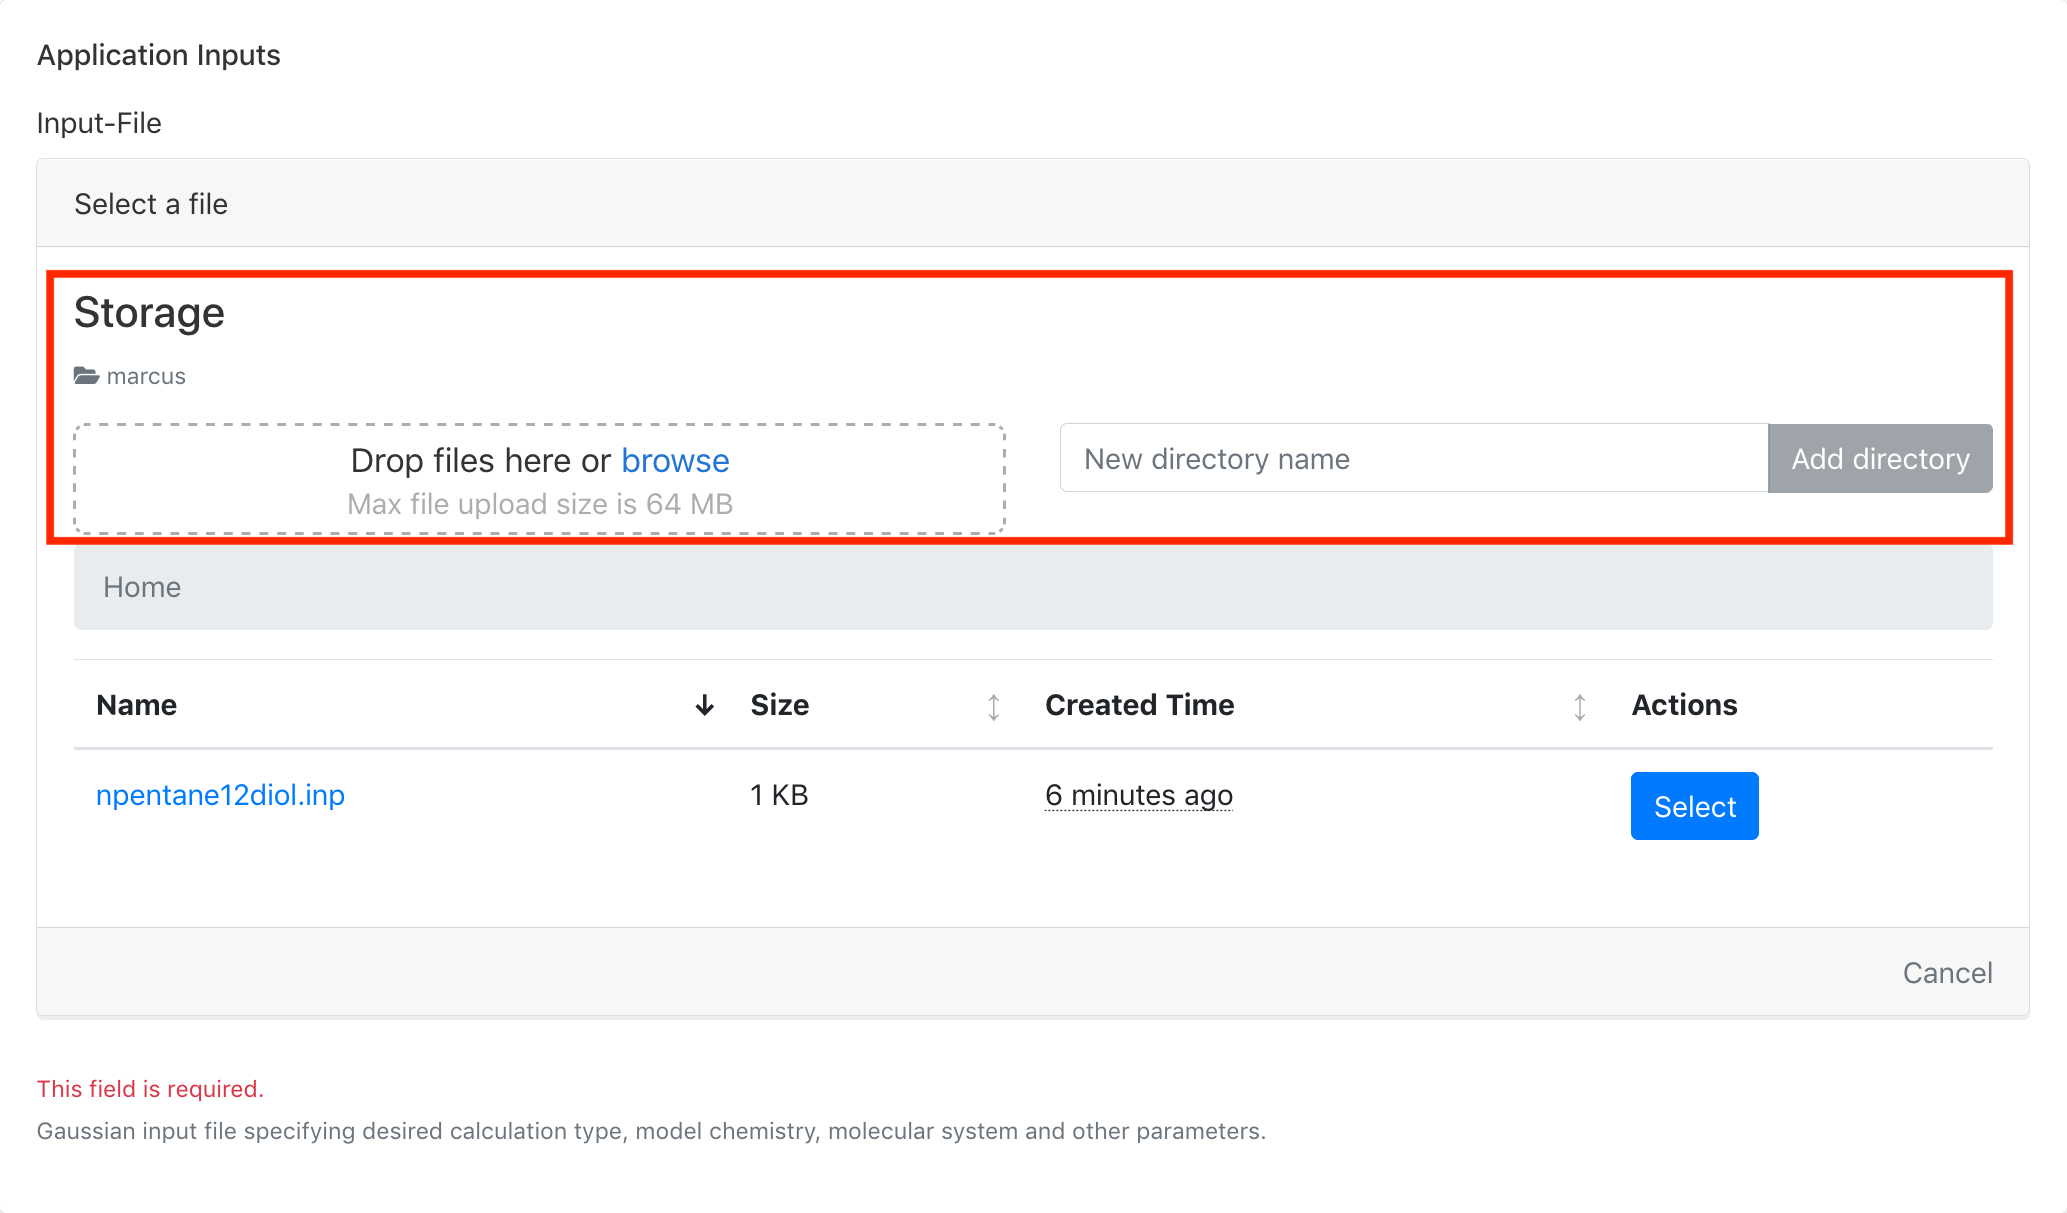This screenshot has height=1213, width=2067.
Task: Cancel the file selection
Action: [x=1946, y=973]
